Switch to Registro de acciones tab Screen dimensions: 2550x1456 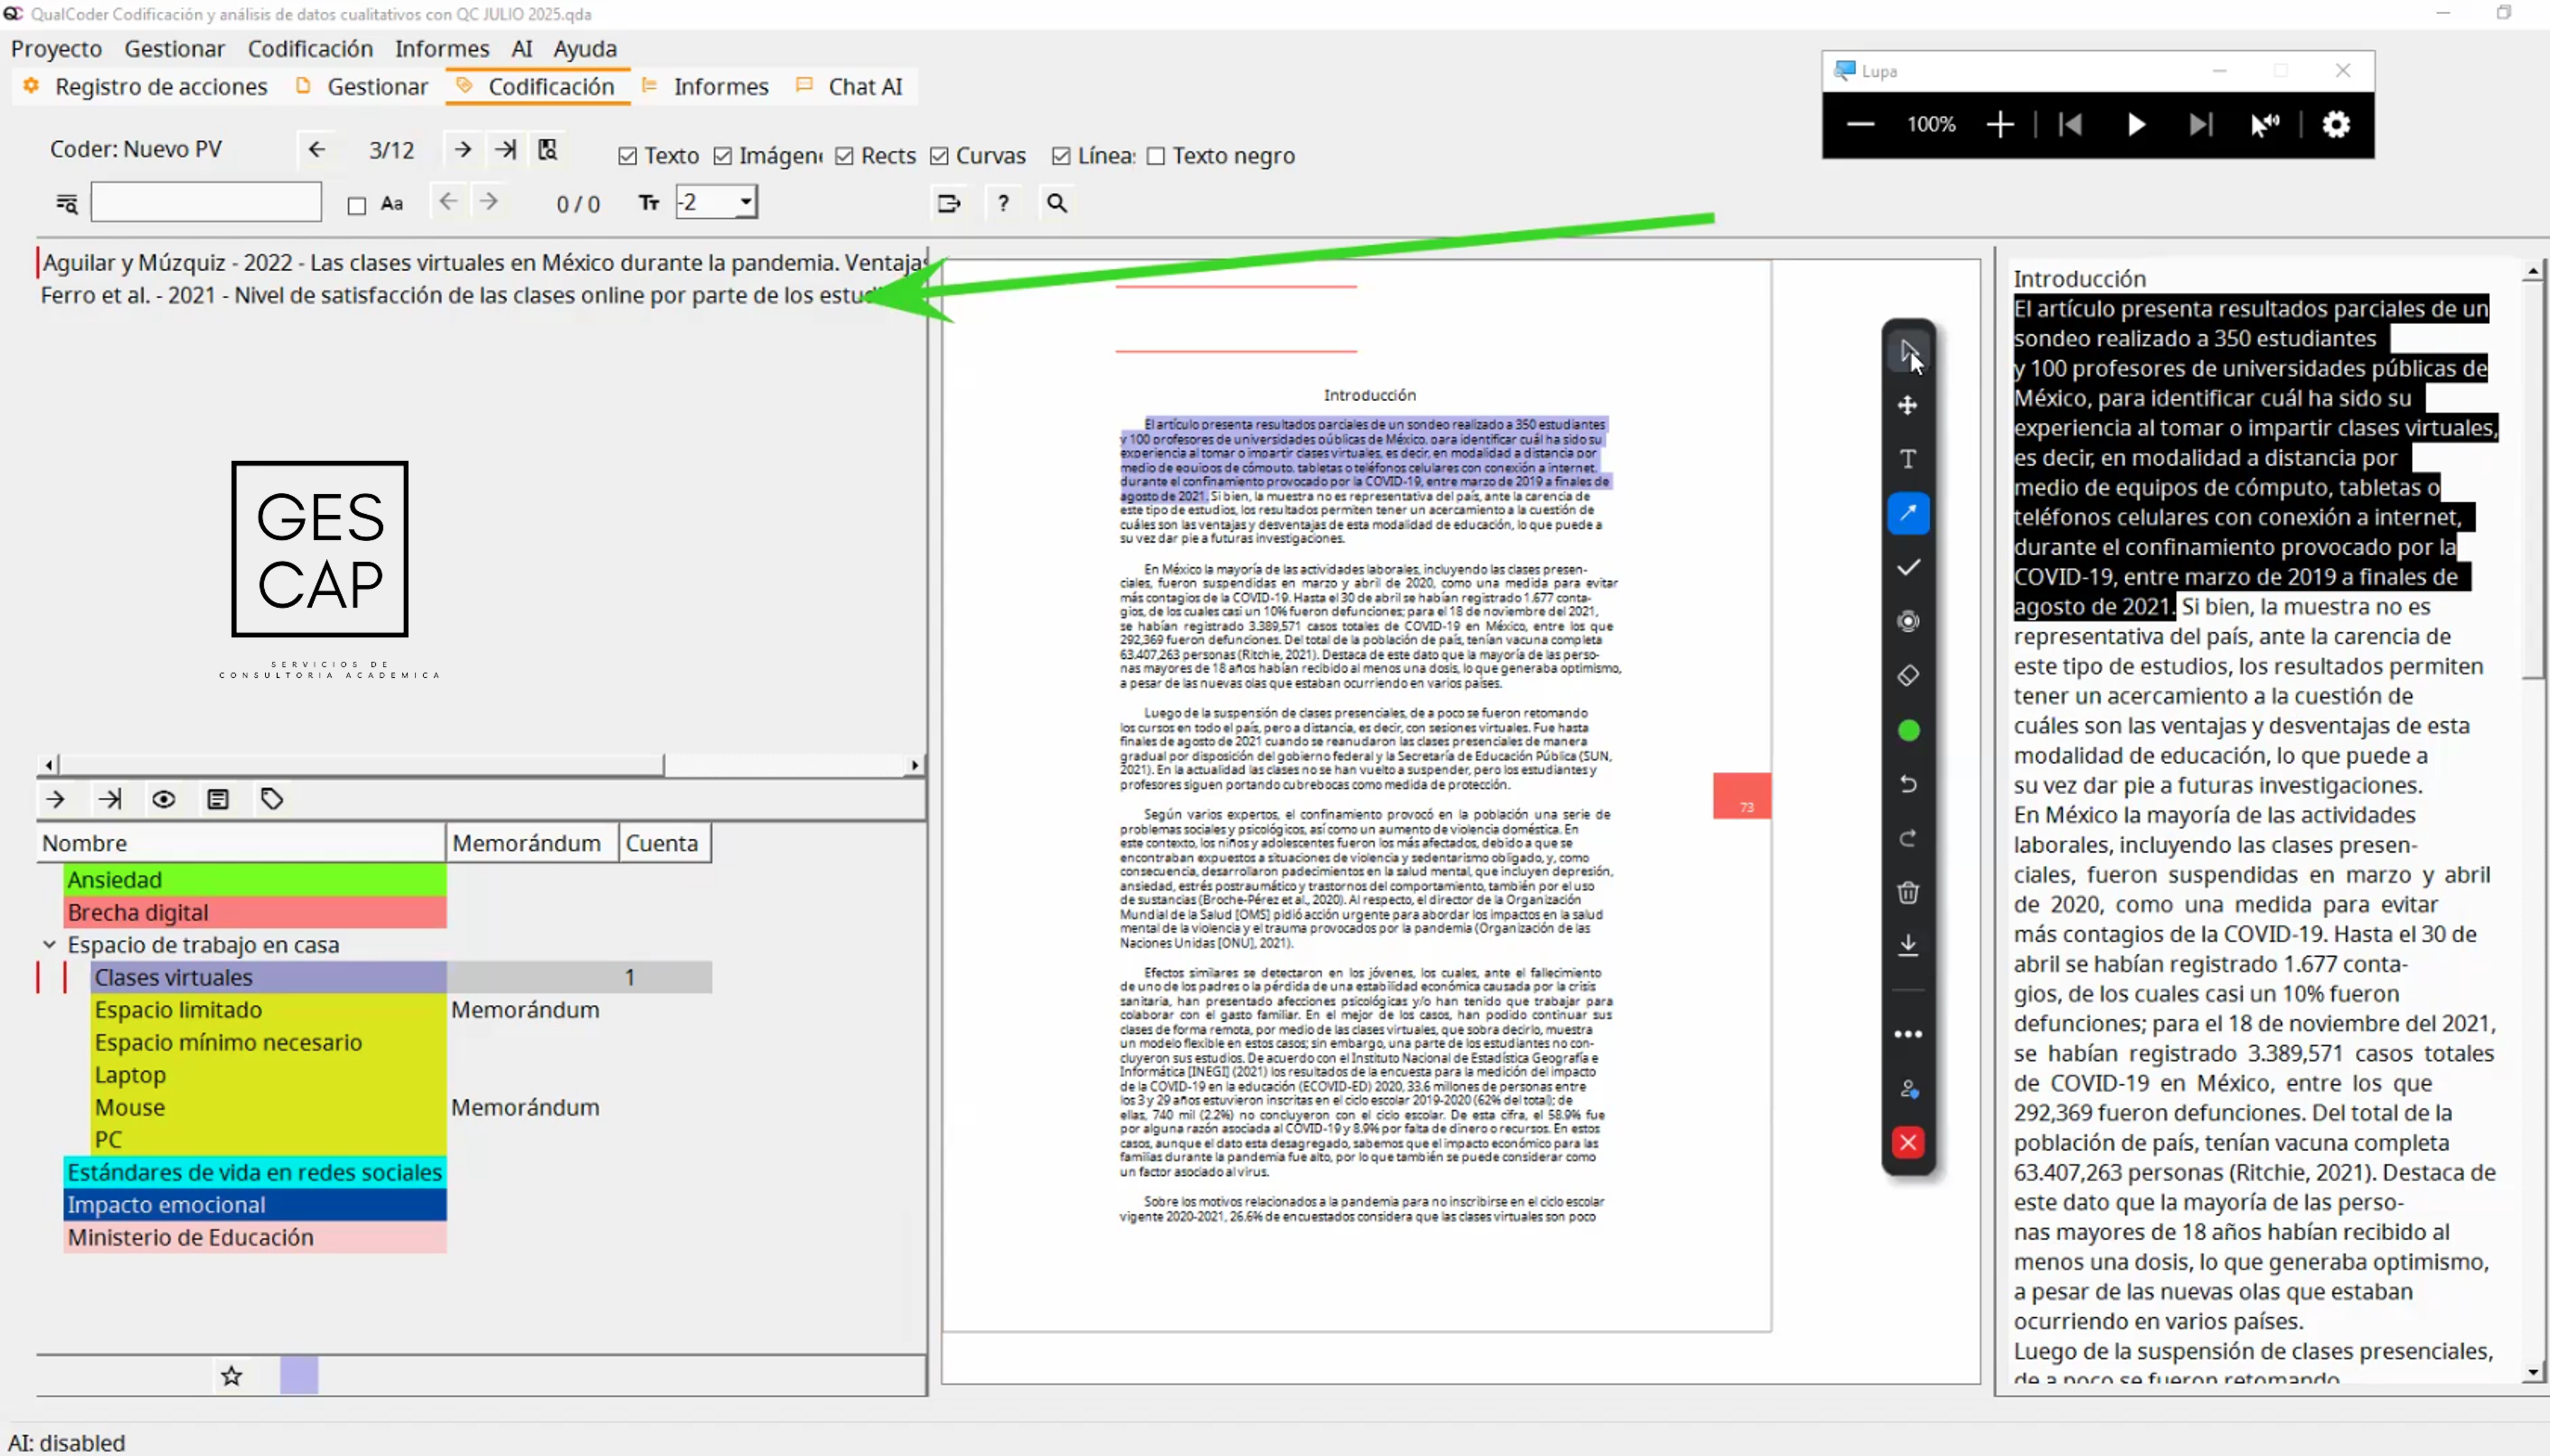point(146,87)
